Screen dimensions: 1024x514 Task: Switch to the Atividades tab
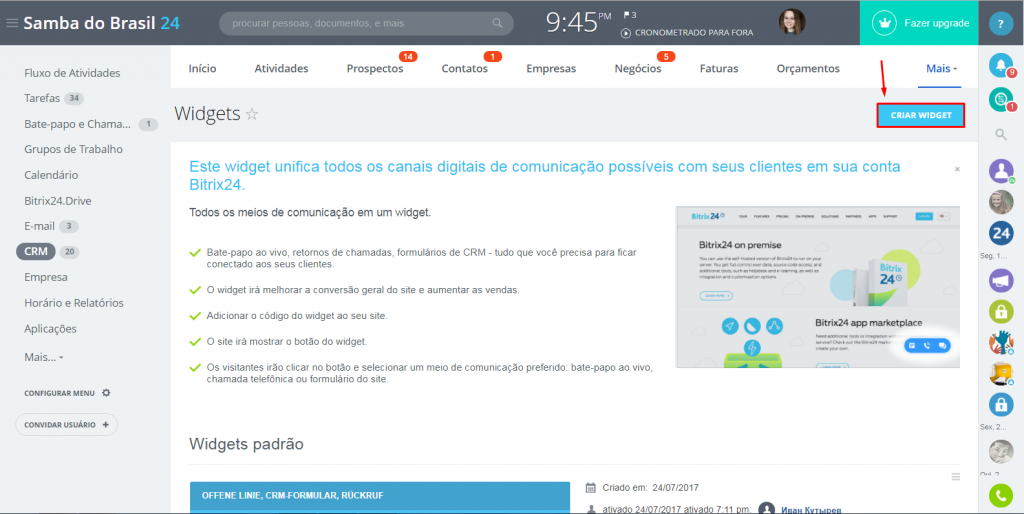pos(281,69)
